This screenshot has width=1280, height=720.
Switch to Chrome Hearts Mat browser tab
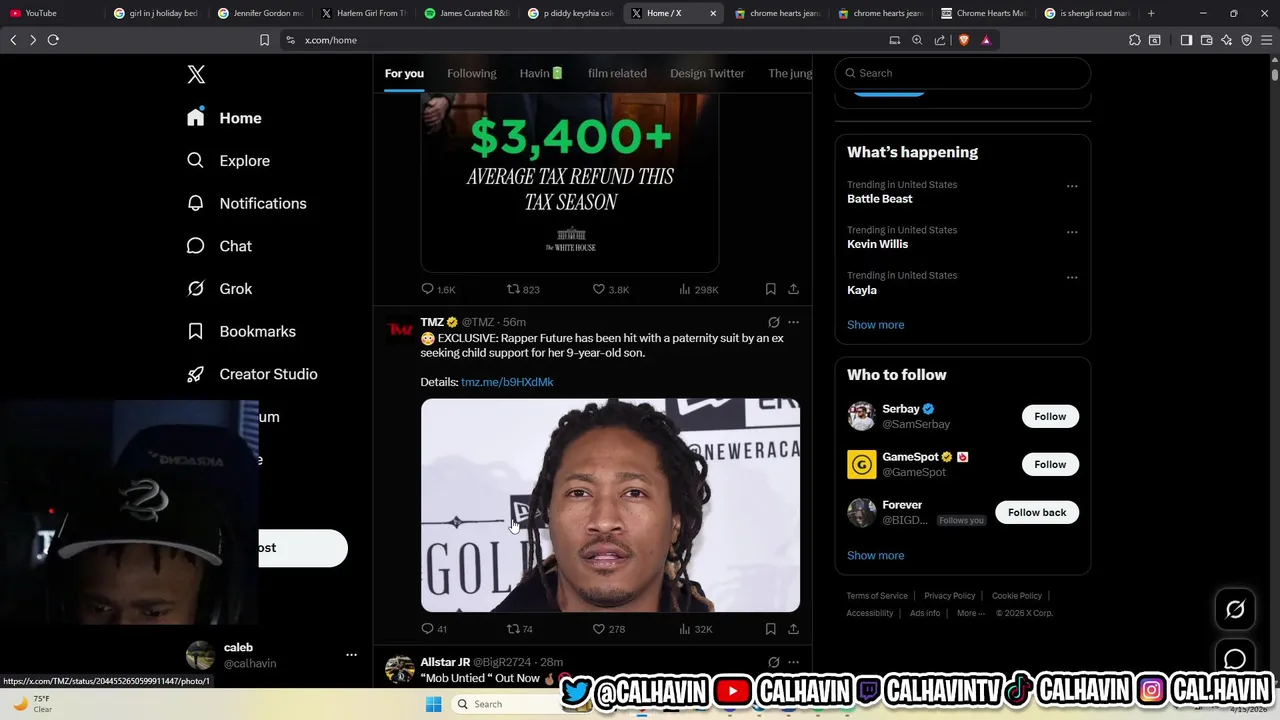click(x=983, y=13)
